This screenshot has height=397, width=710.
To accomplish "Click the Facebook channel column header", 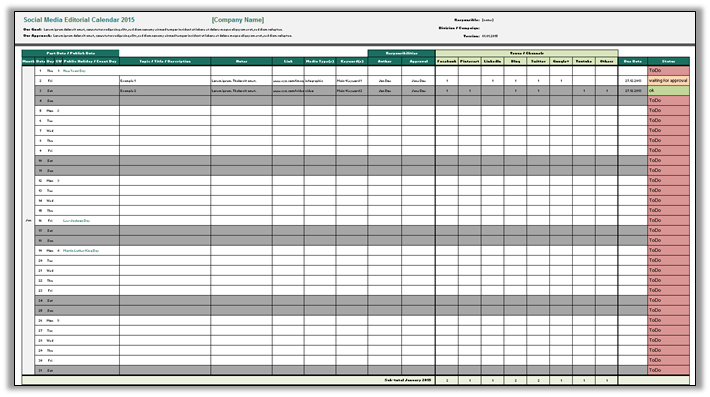I will point(446,61).
